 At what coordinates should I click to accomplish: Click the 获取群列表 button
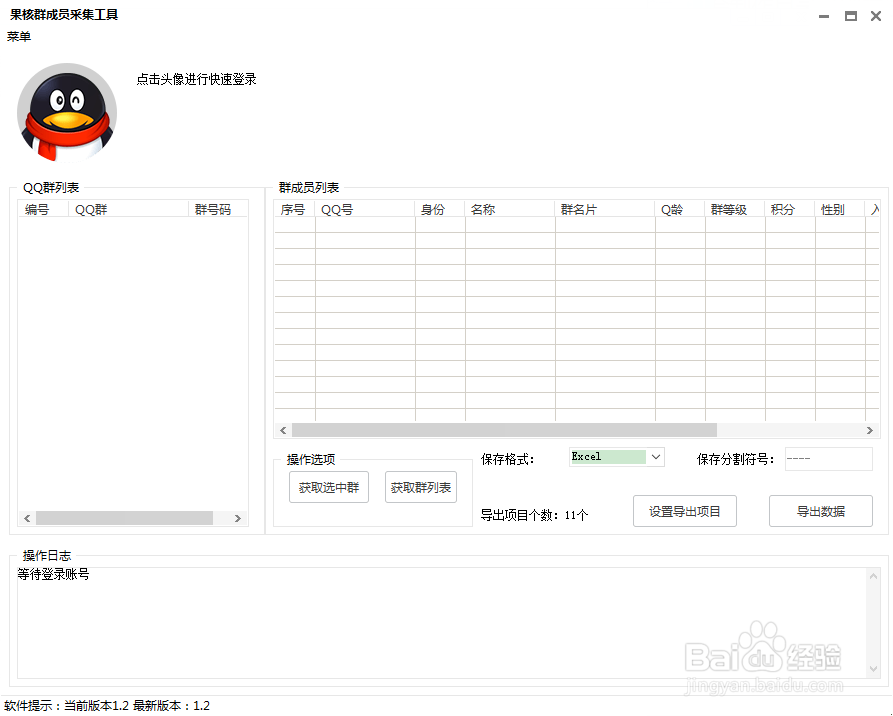click(420, 486)
